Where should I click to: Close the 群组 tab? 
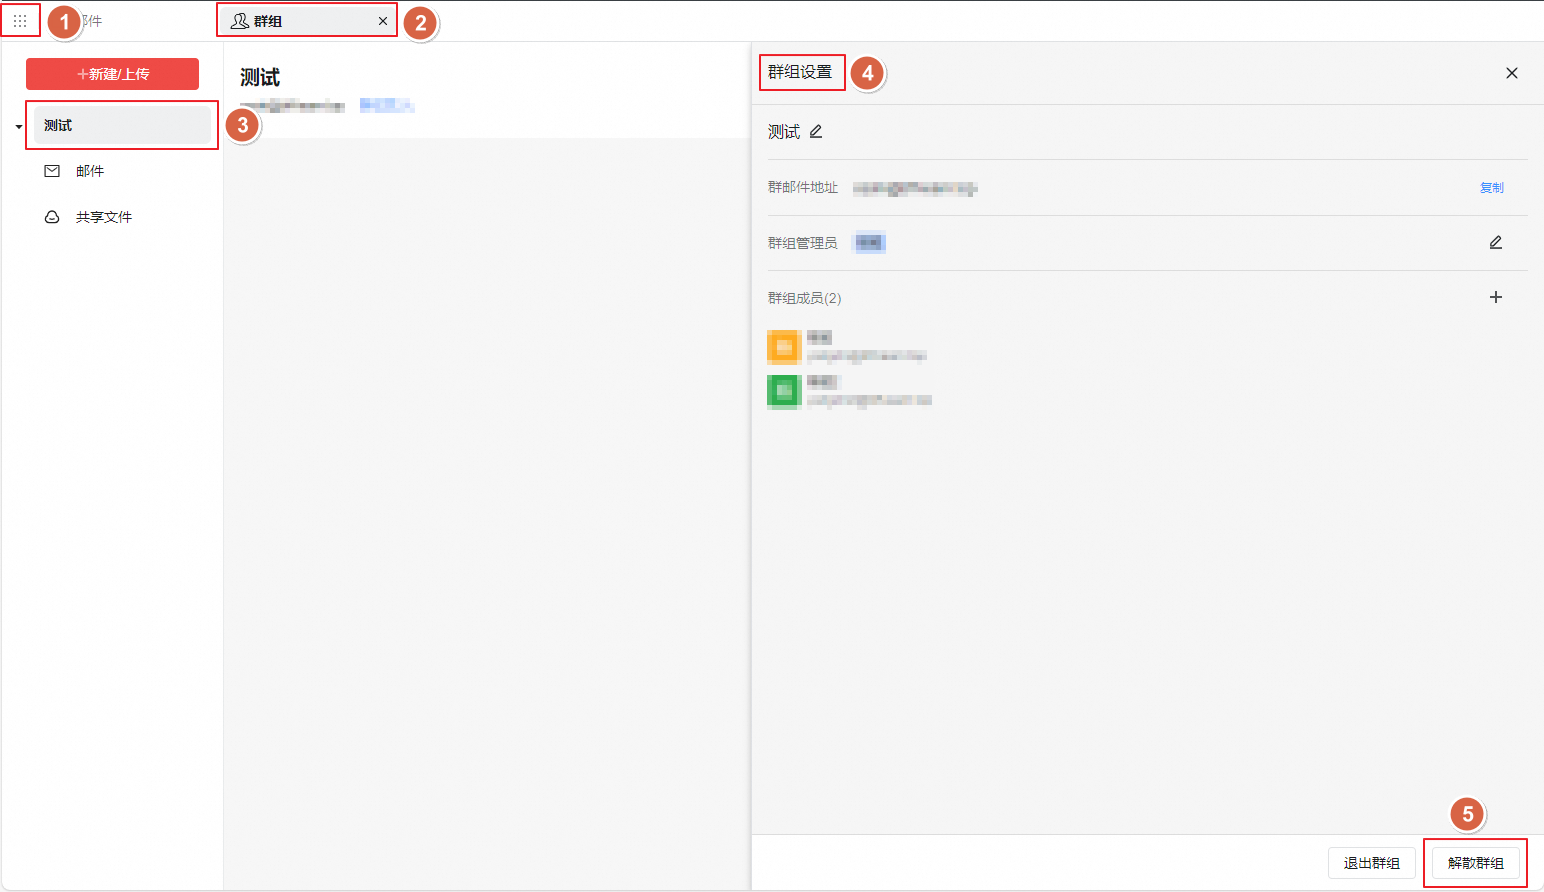pyautogui.click(x=383, y=21)
